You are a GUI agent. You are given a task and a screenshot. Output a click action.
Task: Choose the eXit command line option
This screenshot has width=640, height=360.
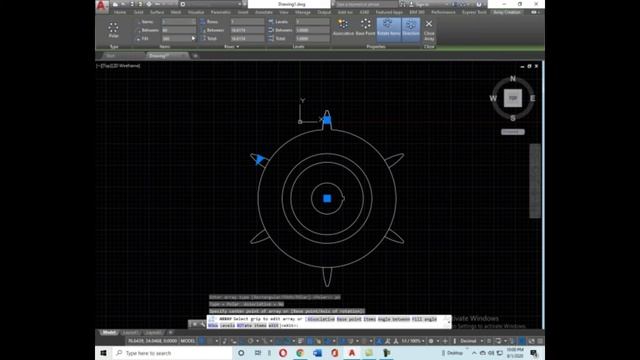273,326
